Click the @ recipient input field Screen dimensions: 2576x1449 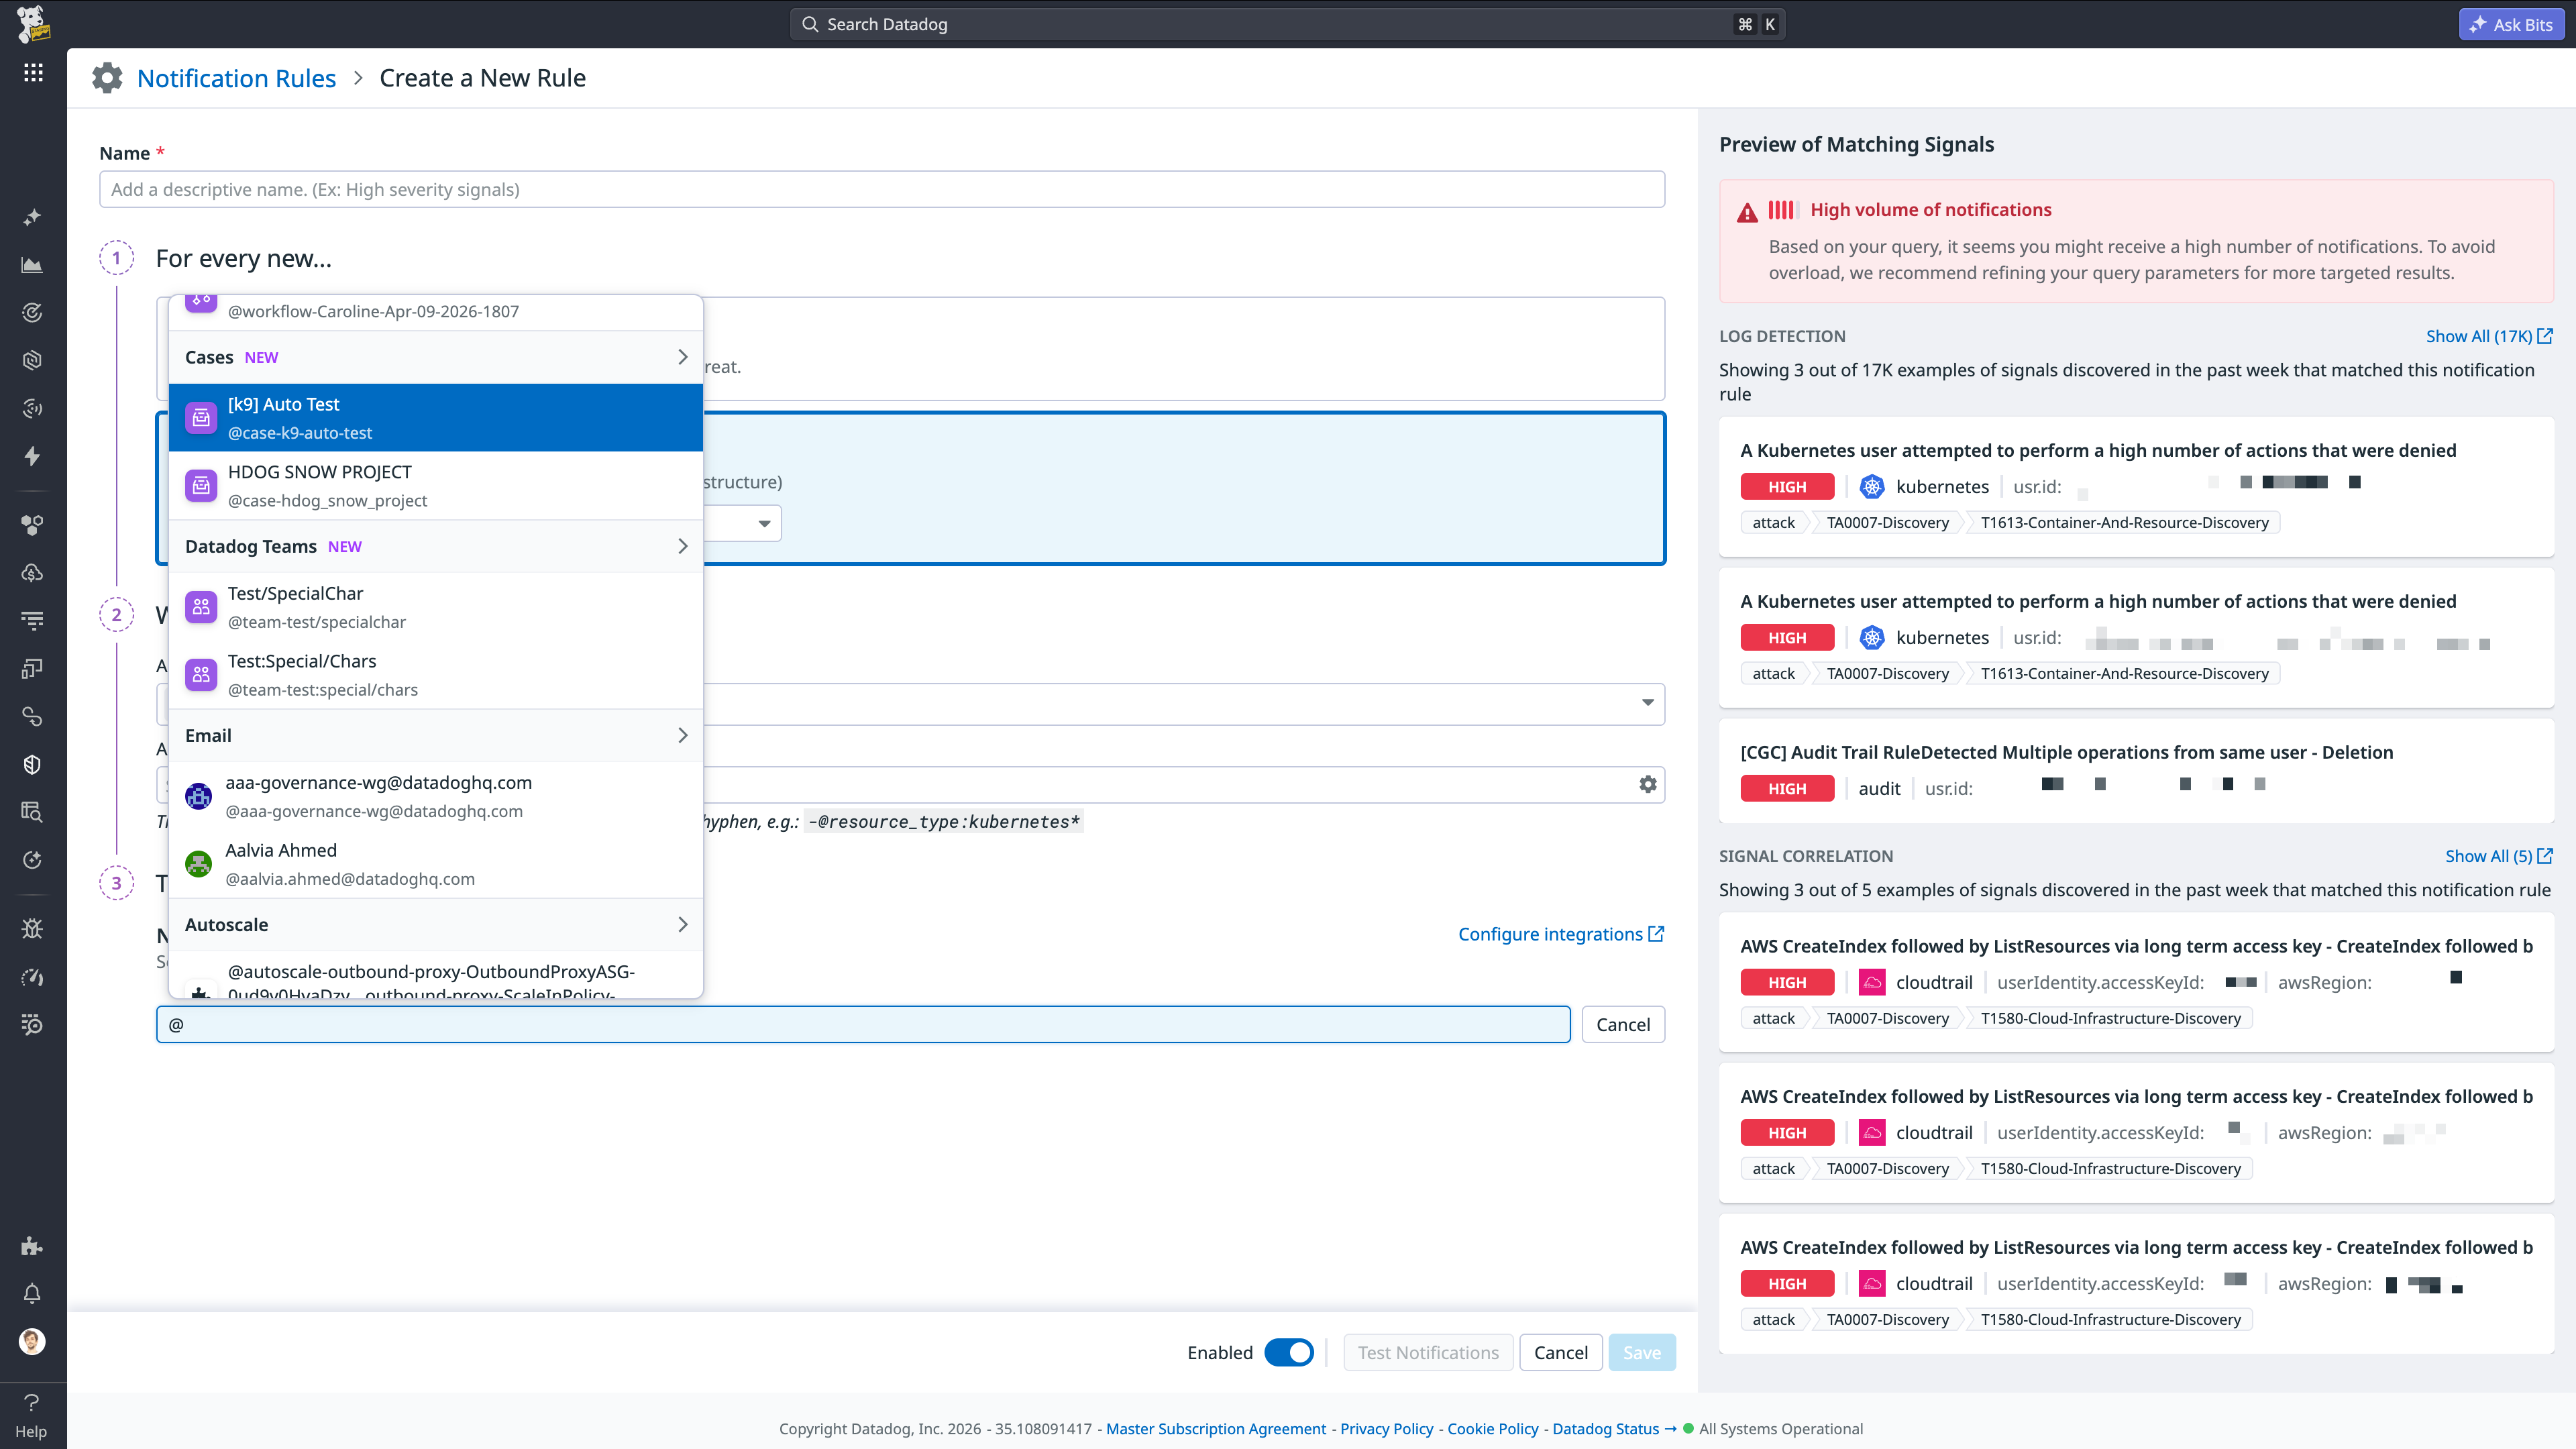click(863, 1025)
